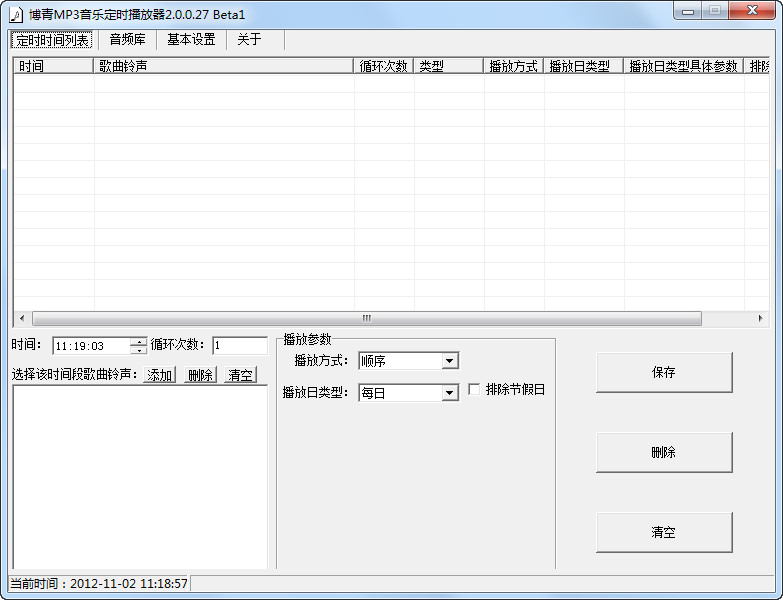Increase time with the spinner up arrow
Image resolution: width=783 pixels, height=600 pixels.
pyautogui.click(x=138, y=342)
